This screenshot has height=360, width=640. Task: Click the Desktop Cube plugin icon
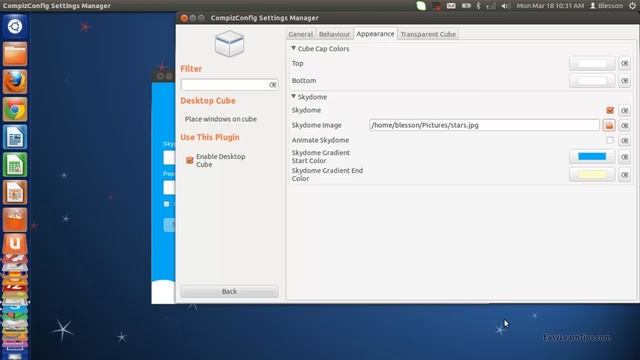229,43
